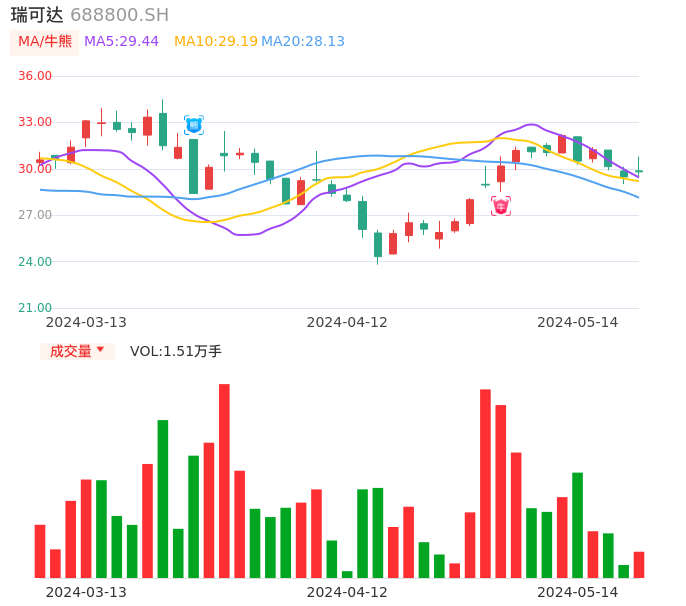This screenshot has height=606, width=686.
Task: Click the pink bull signal marker
Action: [x=501, y=206]
